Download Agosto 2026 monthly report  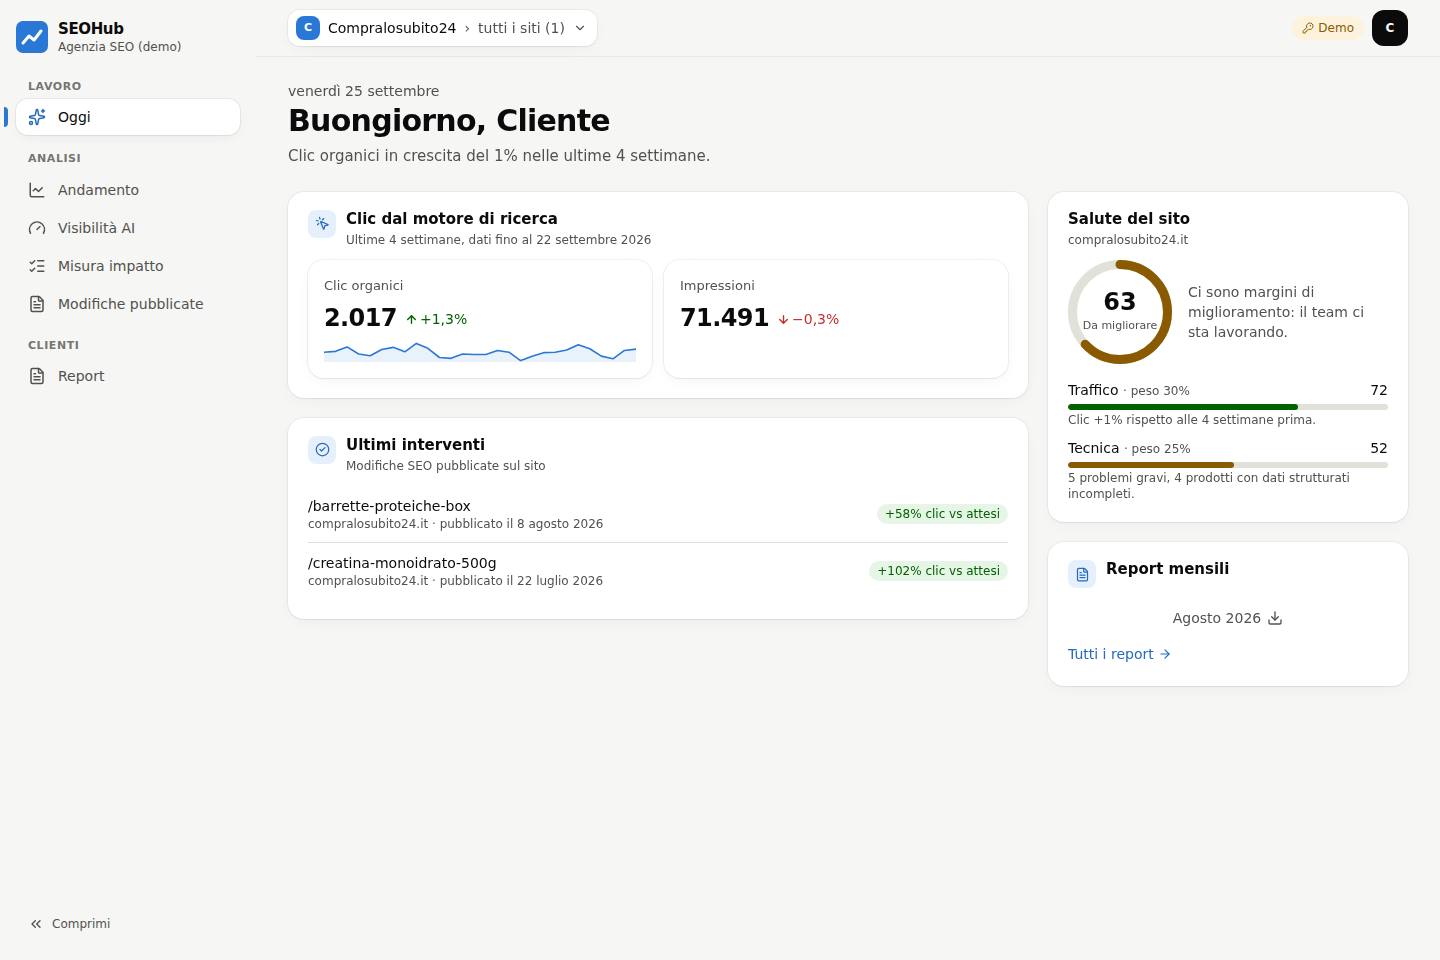point(1228,618)
